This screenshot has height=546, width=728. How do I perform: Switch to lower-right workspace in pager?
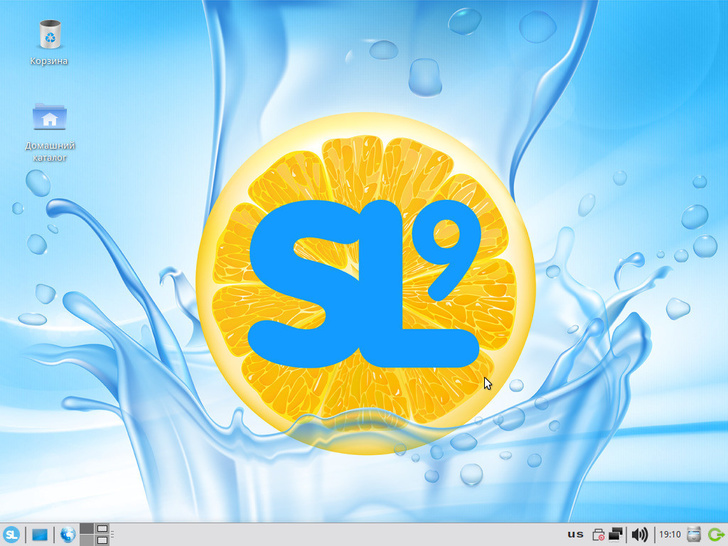(102, 541)
